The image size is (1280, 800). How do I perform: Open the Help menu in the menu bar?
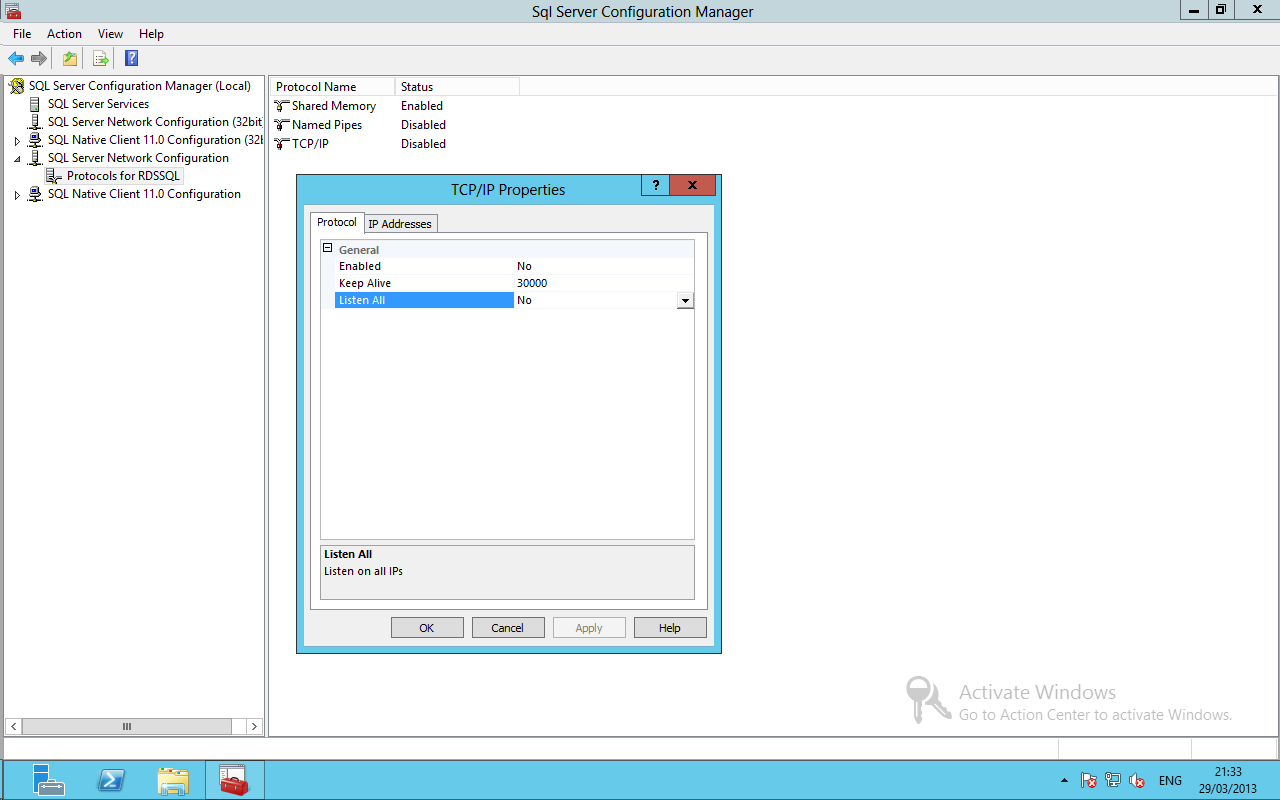coord(151,34)
